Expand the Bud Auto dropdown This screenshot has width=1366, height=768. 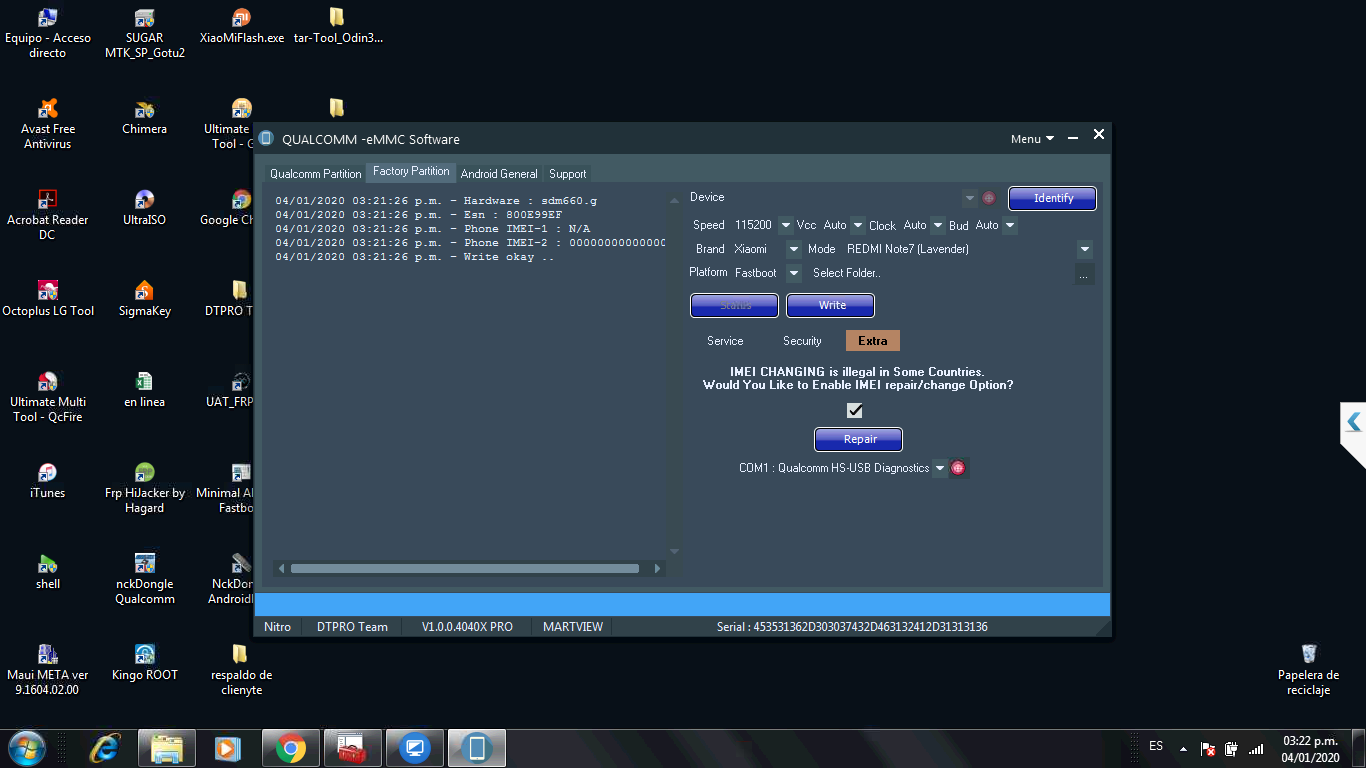[1010, 225]
